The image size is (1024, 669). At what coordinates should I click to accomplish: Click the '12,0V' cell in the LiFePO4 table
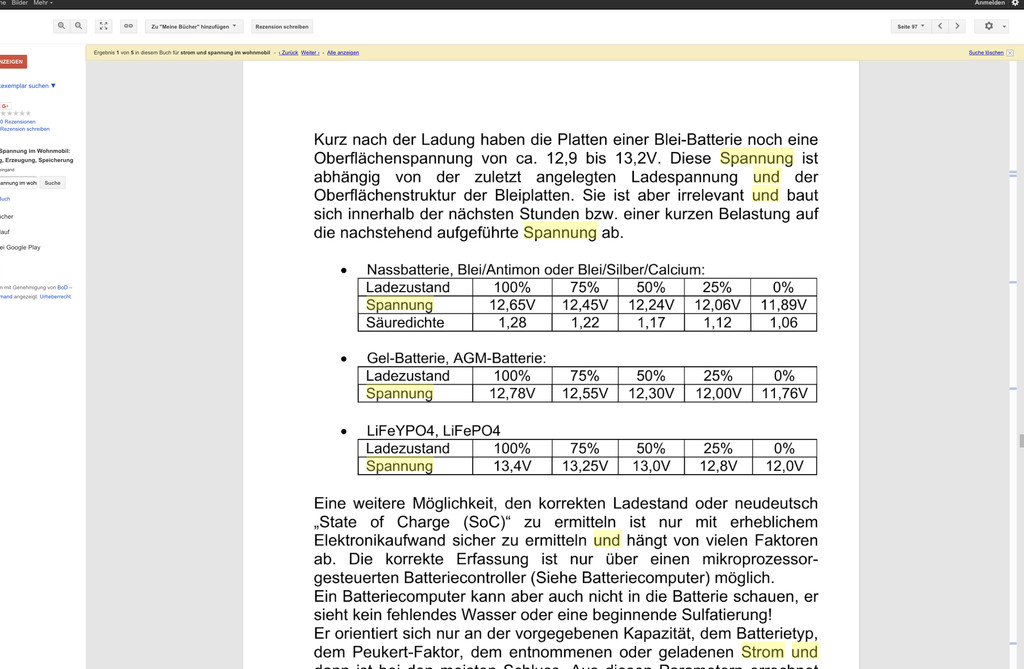coord(784,466)
